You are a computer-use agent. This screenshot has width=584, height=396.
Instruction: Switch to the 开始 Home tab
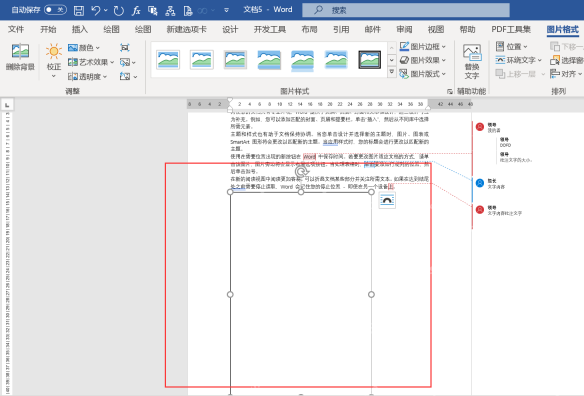(x=48, y=29)
